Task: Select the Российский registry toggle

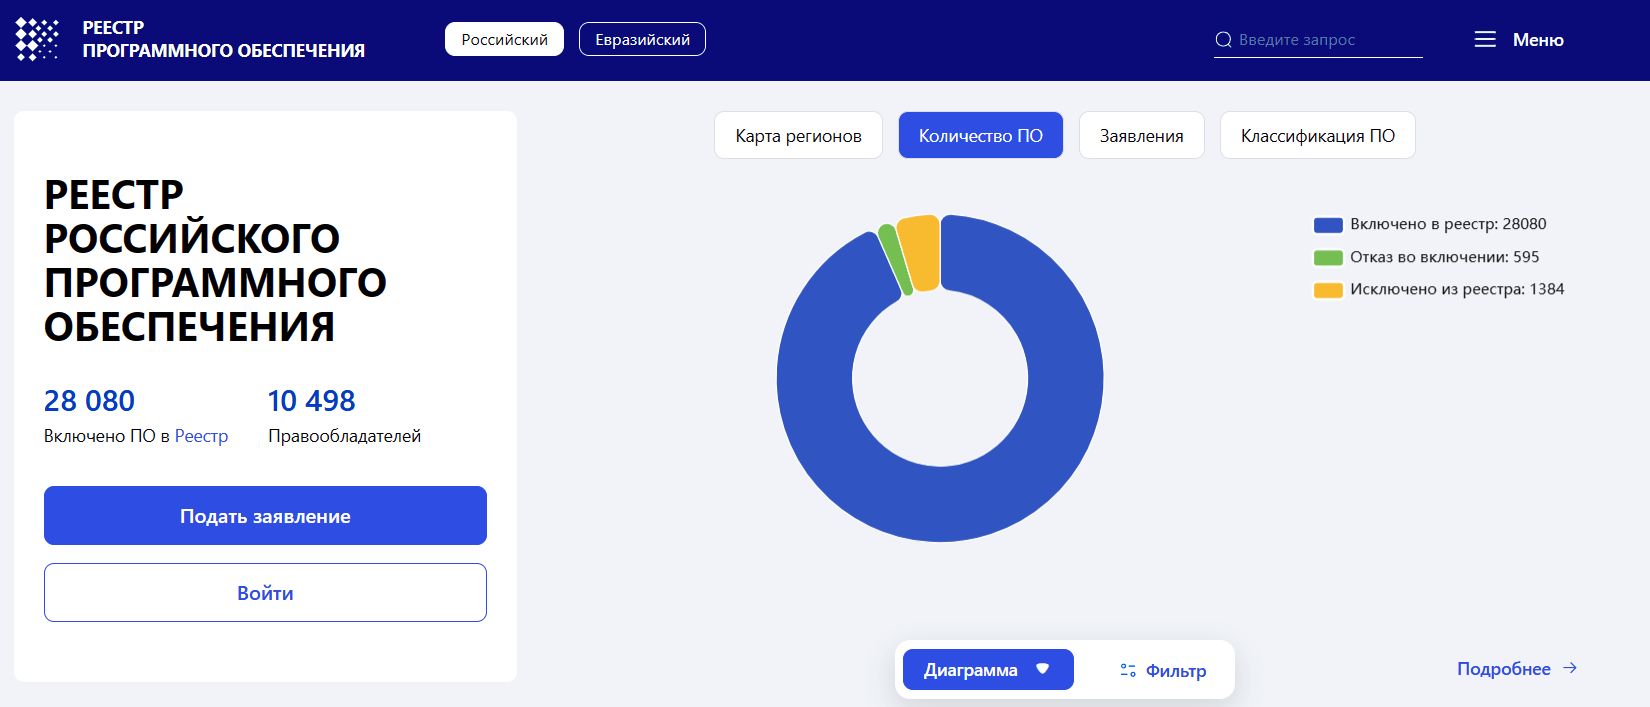Action: tap(504, 40)
